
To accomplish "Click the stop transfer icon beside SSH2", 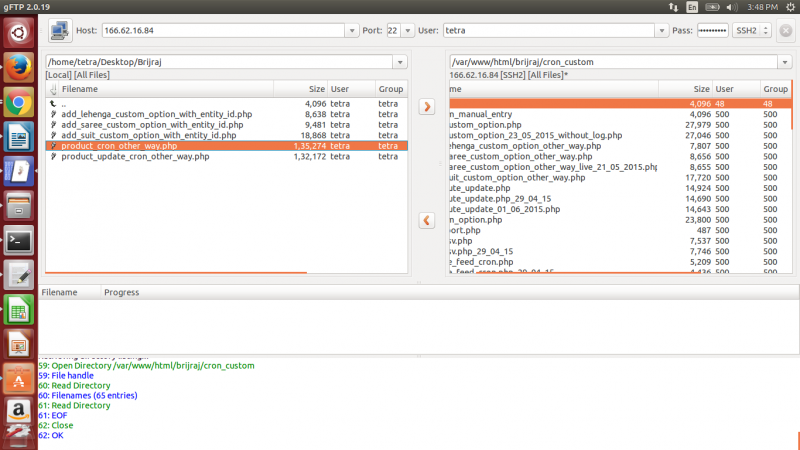I will (786, 31).
